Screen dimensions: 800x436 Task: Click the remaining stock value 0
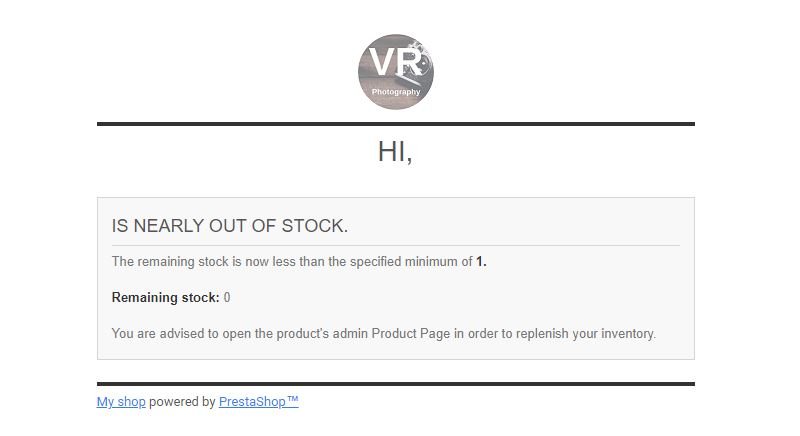pos(227,298)
